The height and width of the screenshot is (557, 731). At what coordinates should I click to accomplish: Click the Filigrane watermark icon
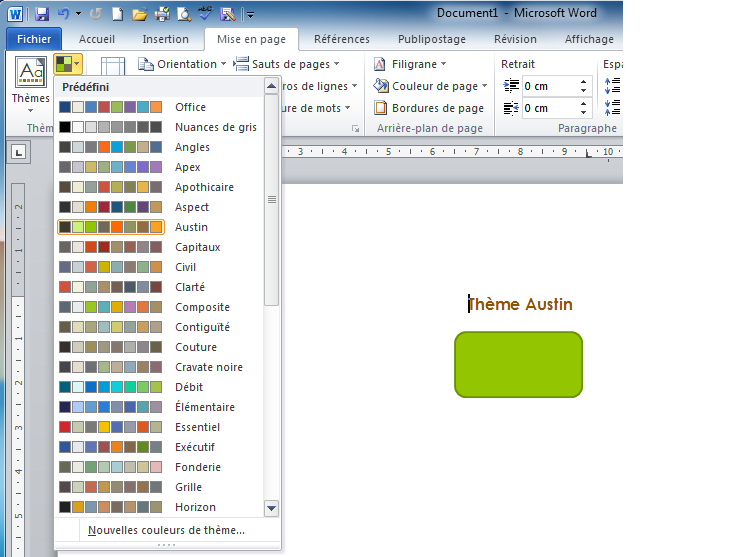point(380,64)
